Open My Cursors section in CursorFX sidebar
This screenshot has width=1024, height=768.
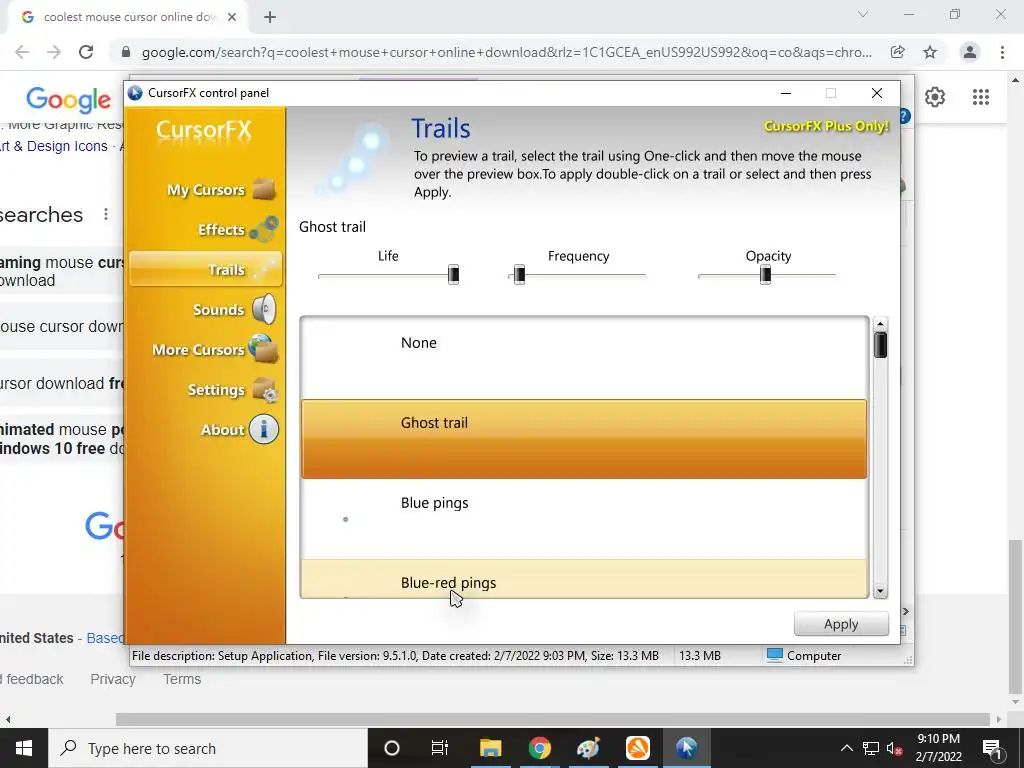click(206, 189)
